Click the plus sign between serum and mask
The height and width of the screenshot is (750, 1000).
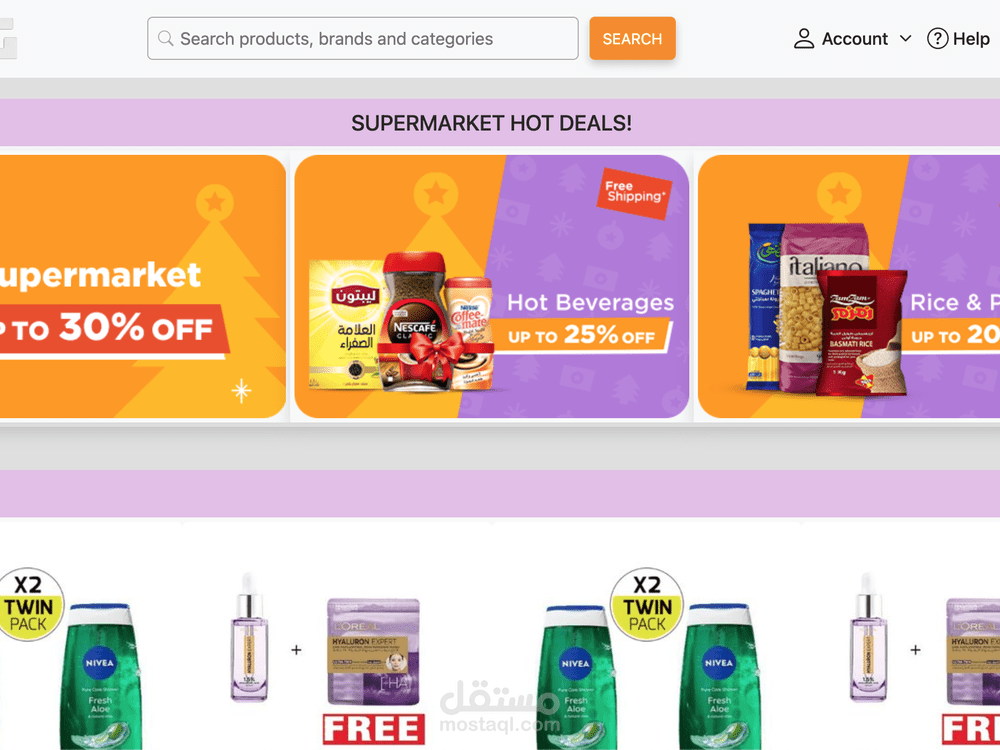point(296,650)
